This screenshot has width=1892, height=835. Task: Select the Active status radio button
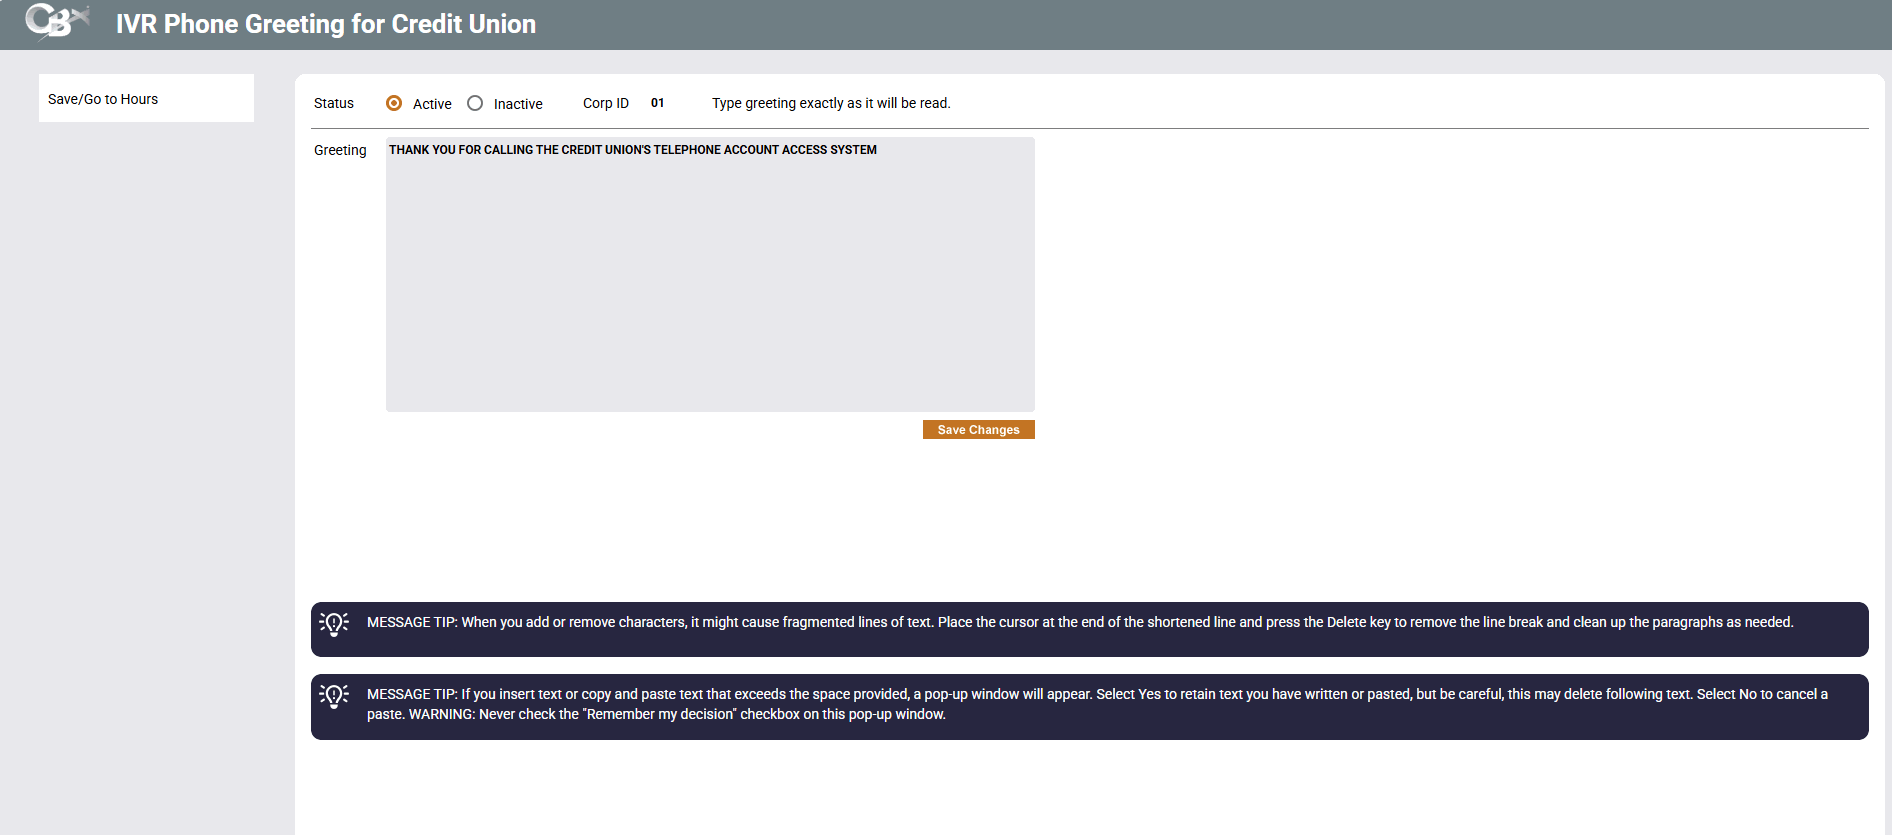click(394, 103)
